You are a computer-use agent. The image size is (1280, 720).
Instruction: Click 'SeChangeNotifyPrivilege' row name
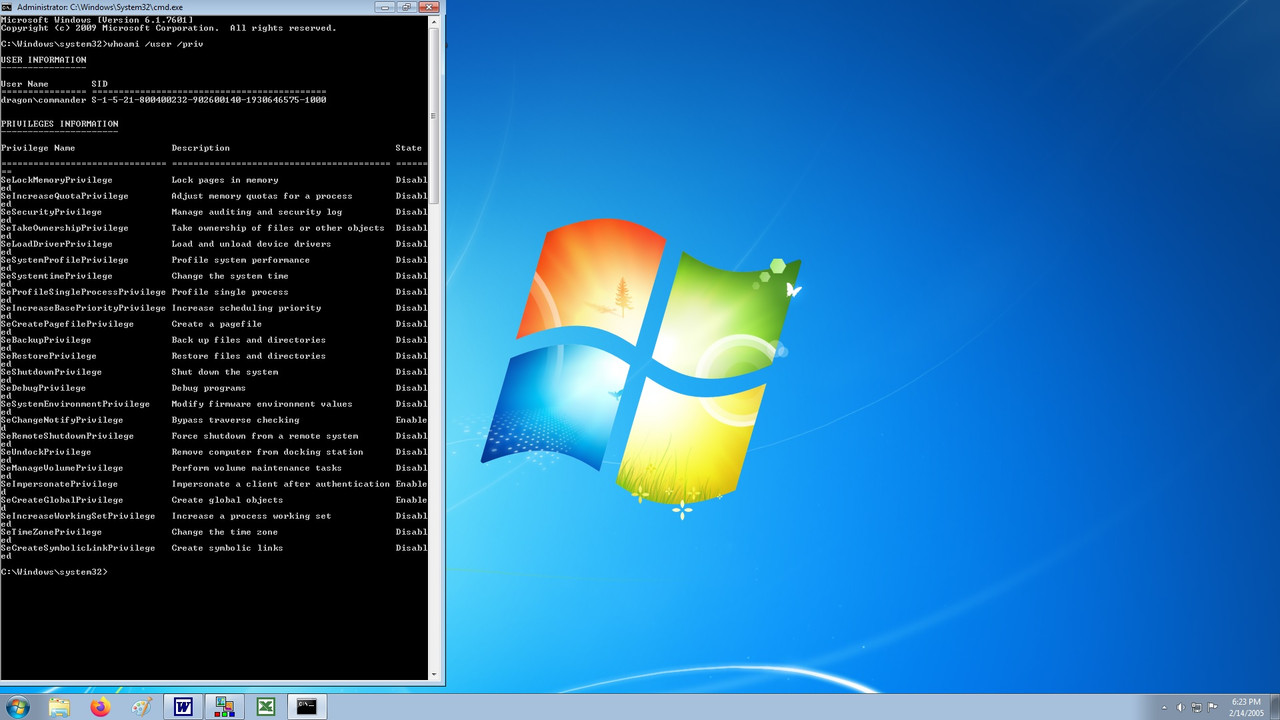[62, 420]
